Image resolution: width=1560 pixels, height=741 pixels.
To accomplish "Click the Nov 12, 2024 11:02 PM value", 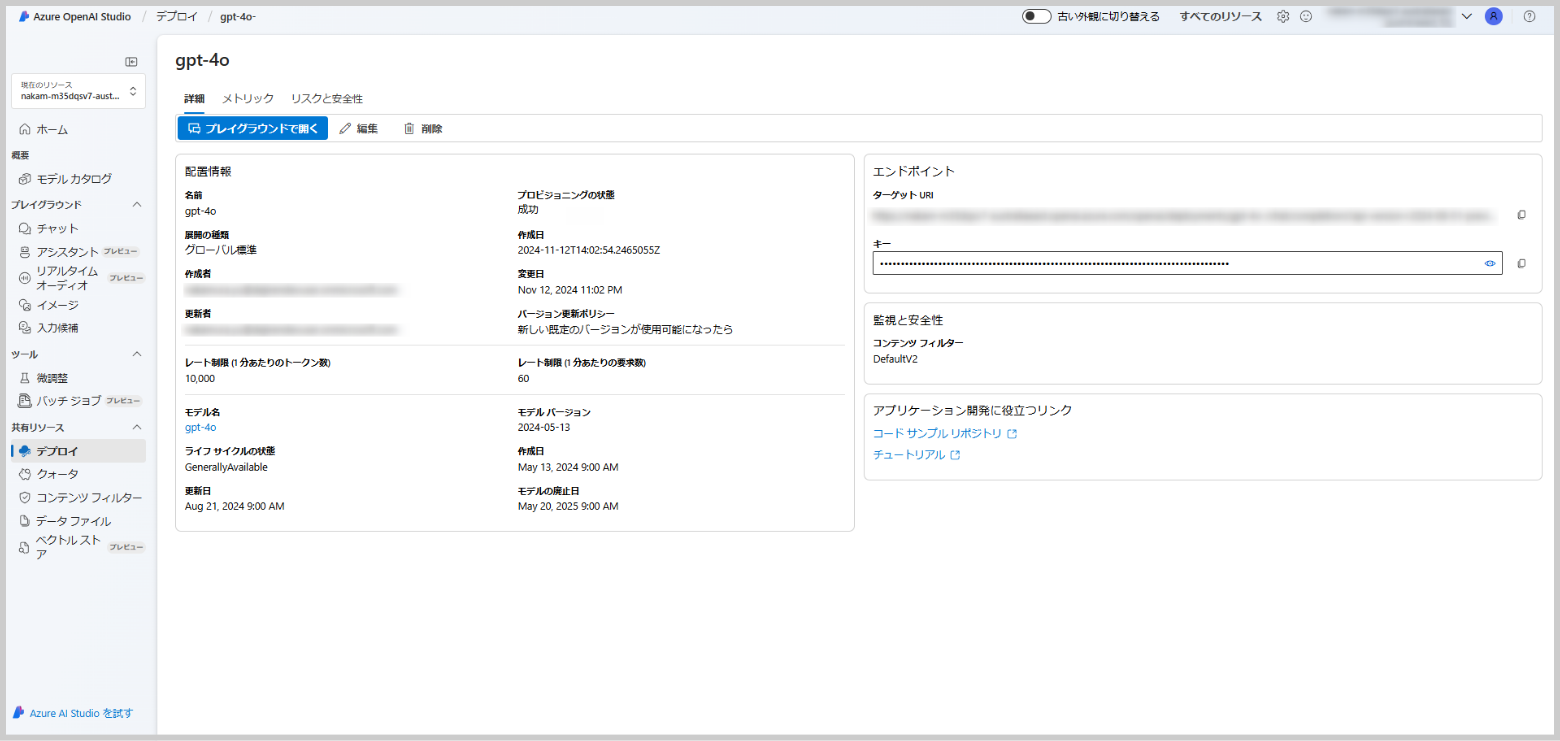I will pos(570,290).
